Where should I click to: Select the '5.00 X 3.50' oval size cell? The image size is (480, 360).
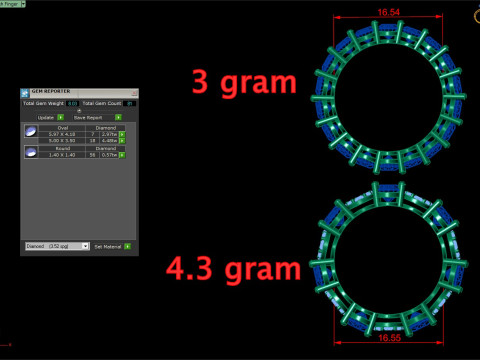click(62, 141)
